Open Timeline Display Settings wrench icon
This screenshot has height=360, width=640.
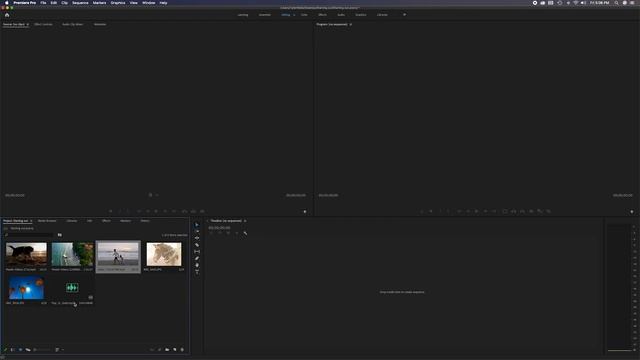pos(245,233)
